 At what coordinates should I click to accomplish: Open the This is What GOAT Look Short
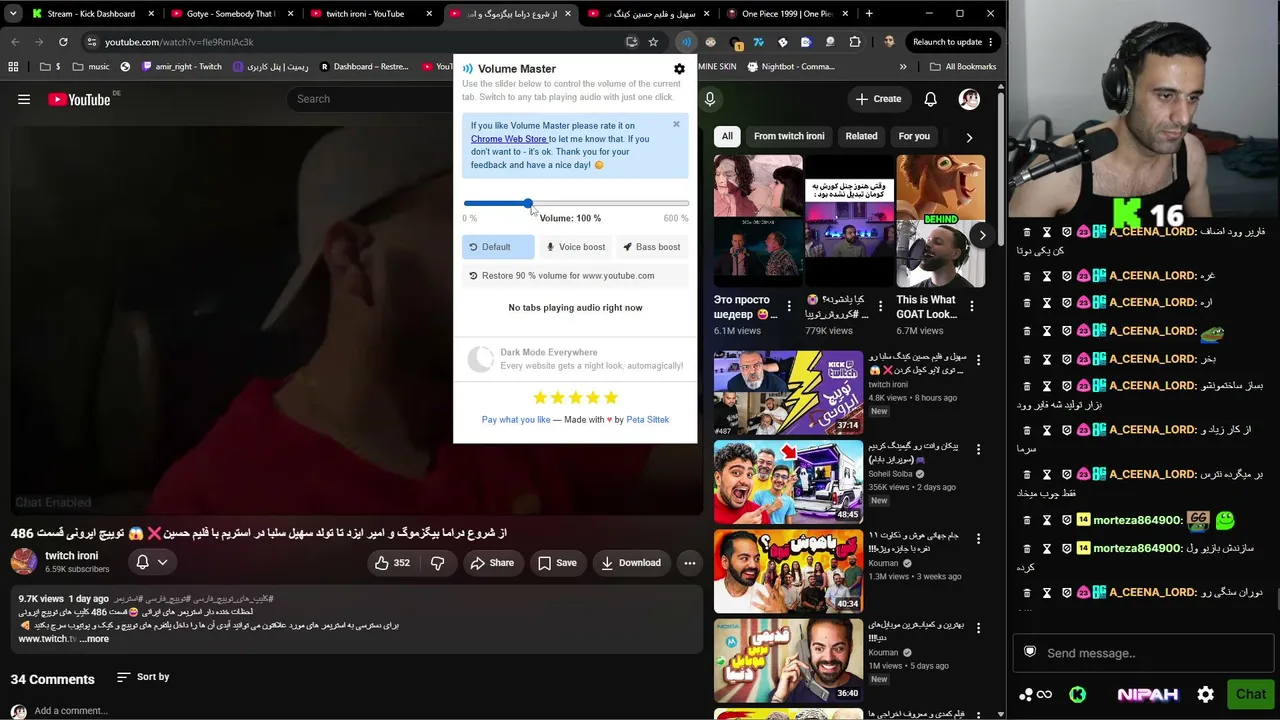(940, 220)
